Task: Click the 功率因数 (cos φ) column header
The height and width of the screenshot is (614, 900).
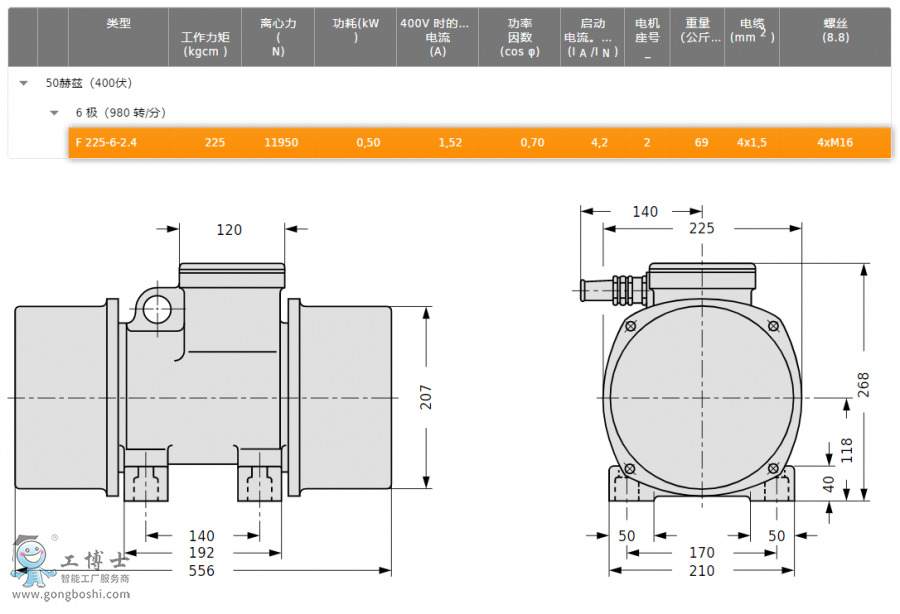Action: click(519, 37)
